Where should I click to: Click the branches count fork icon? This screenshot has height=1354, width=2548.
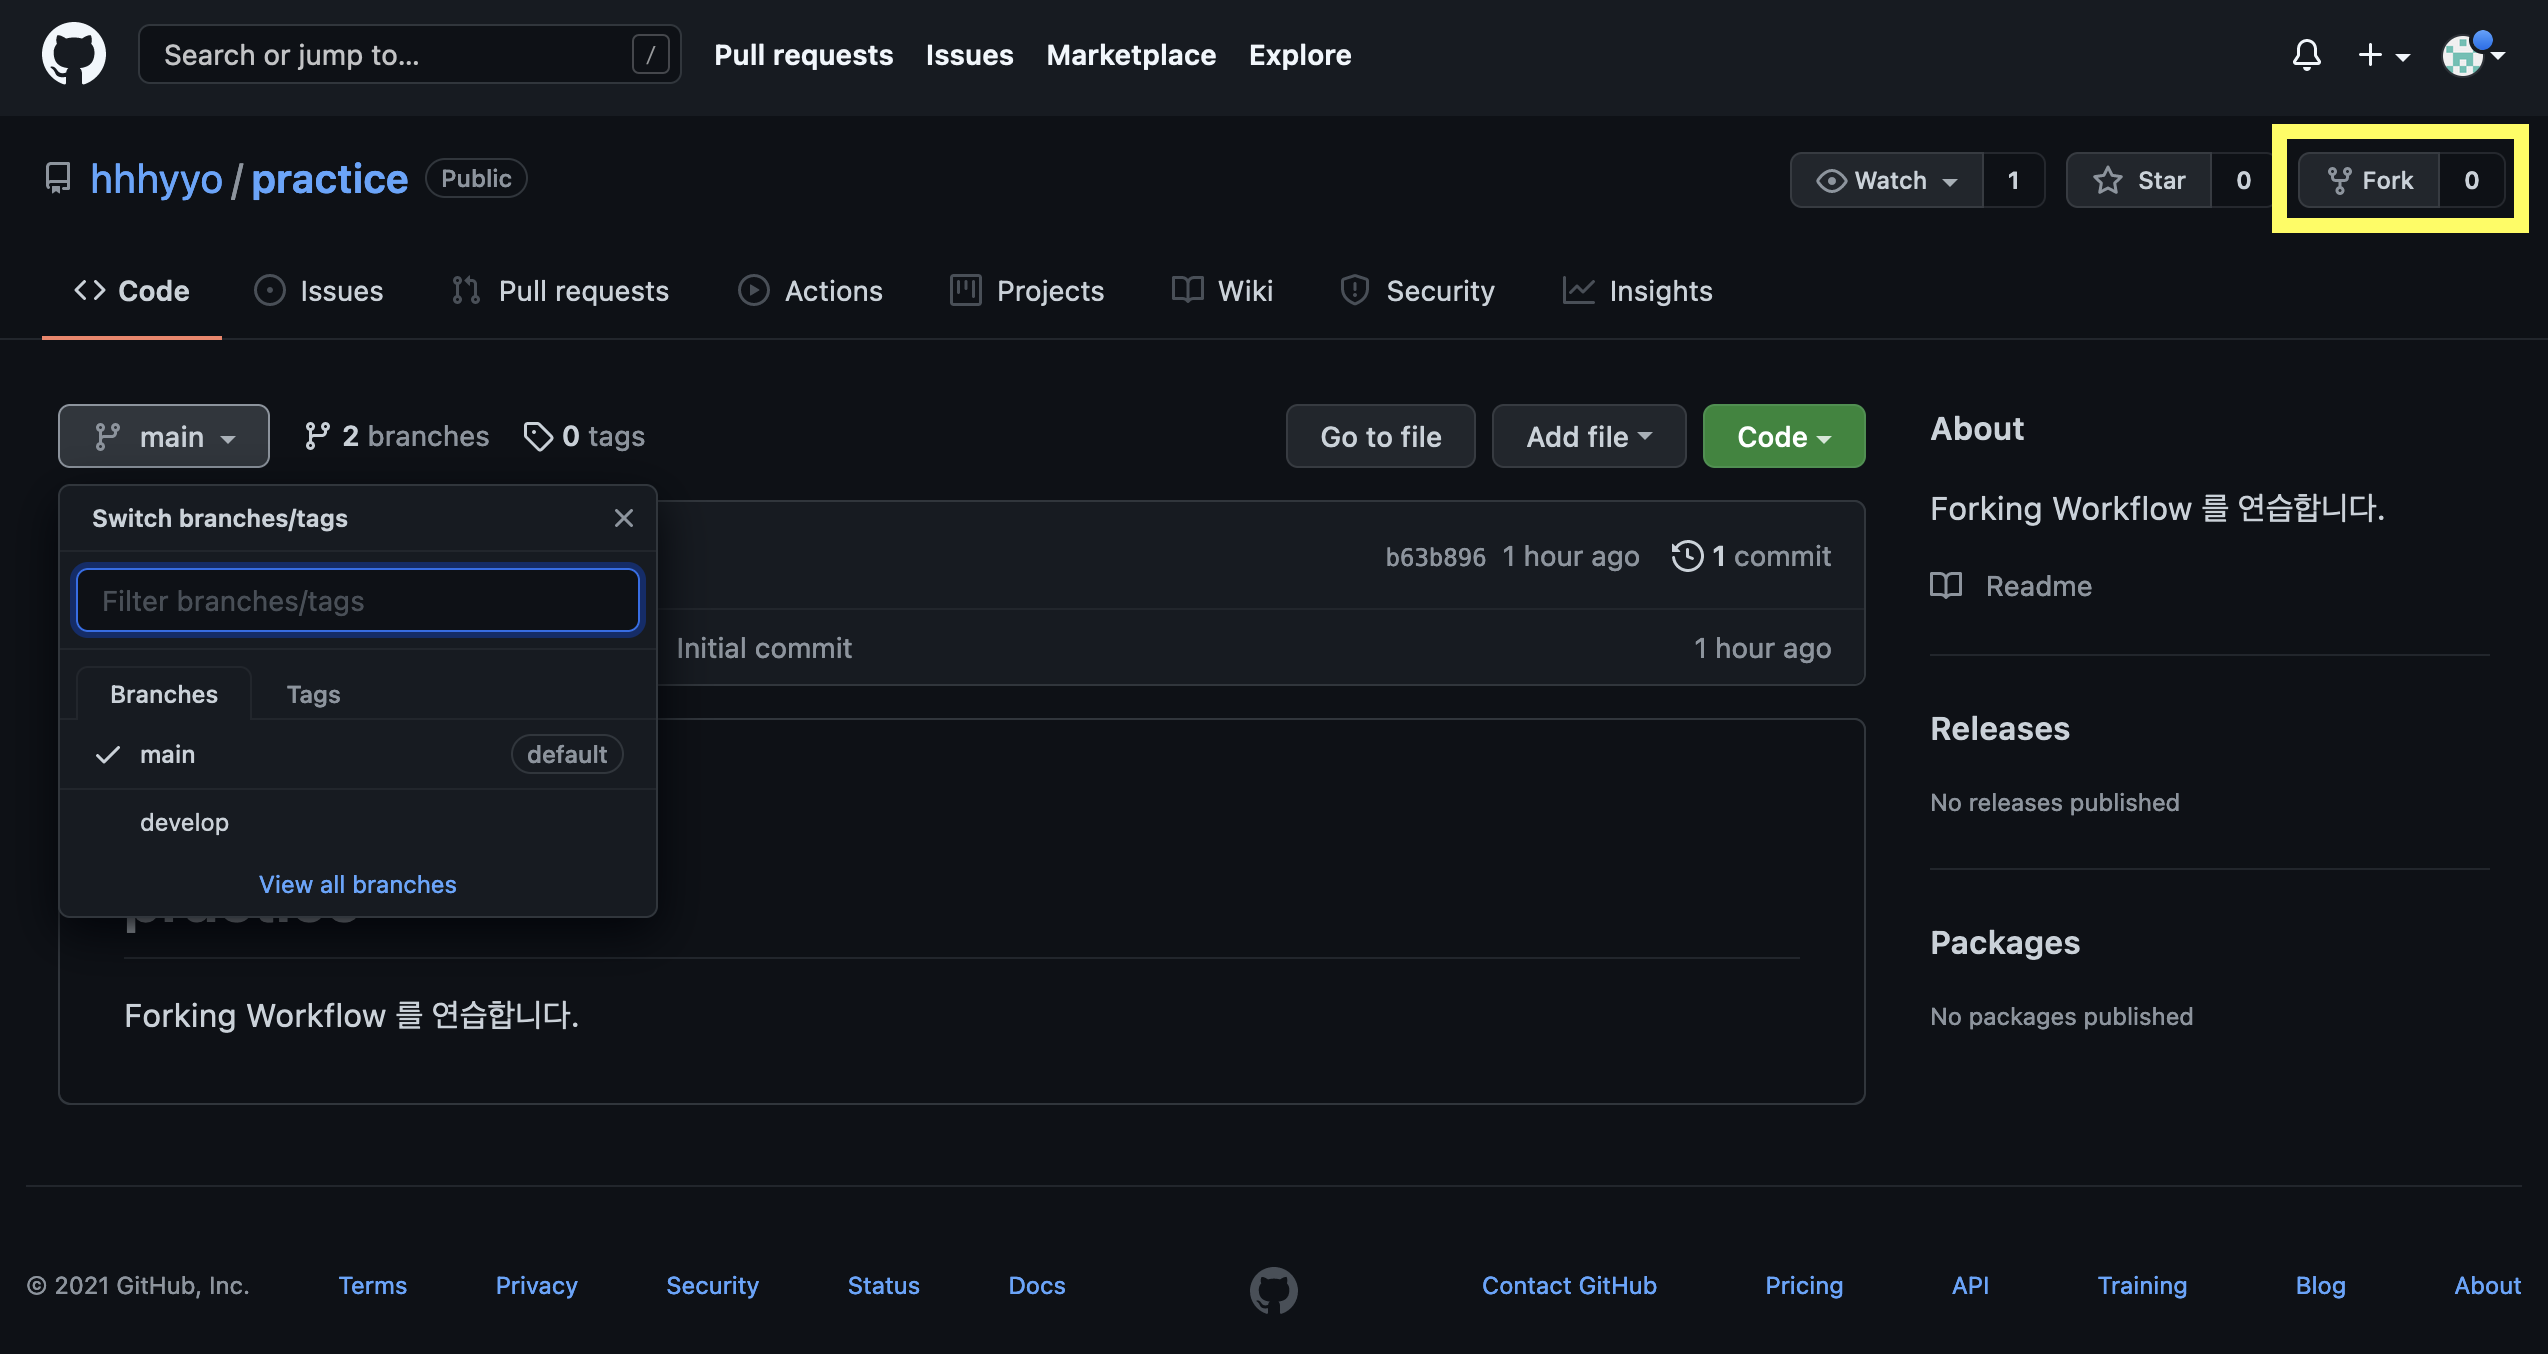(317, 436)
